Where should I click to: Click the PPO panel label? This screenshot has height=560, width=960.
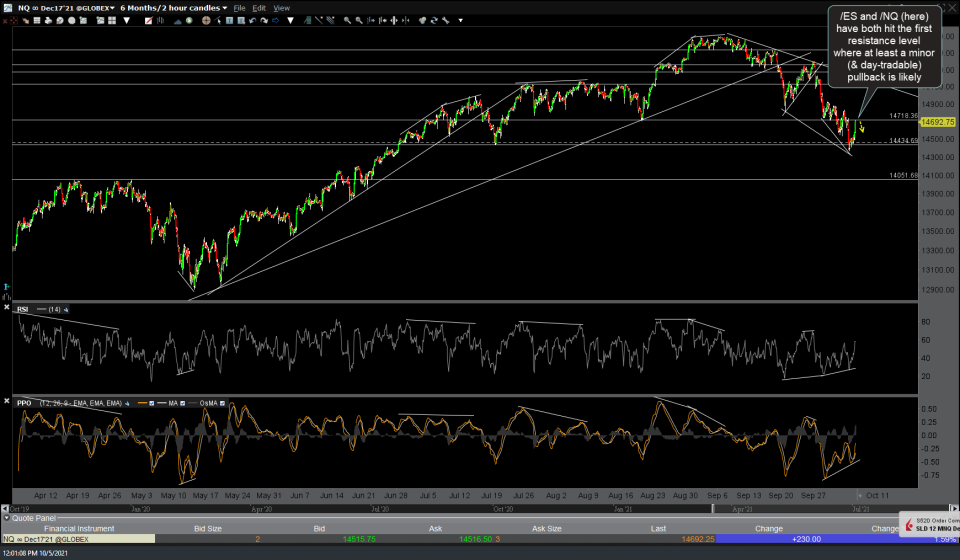pyautogui.click(x=24, y=403)
